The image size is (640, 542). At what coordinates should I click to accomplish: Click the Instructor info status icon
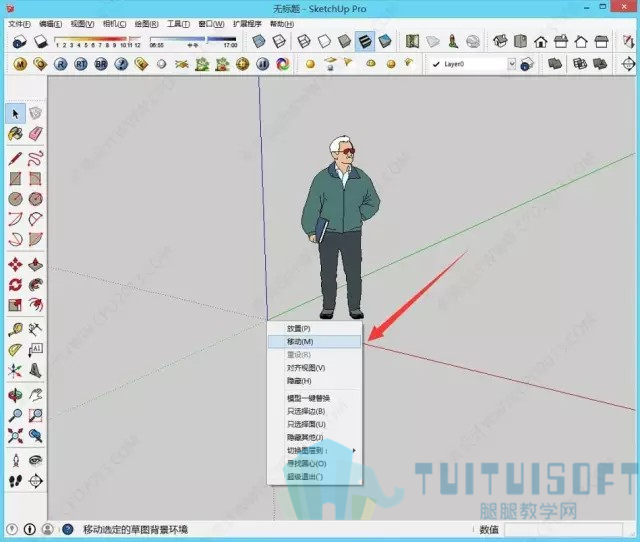point(29,530)
